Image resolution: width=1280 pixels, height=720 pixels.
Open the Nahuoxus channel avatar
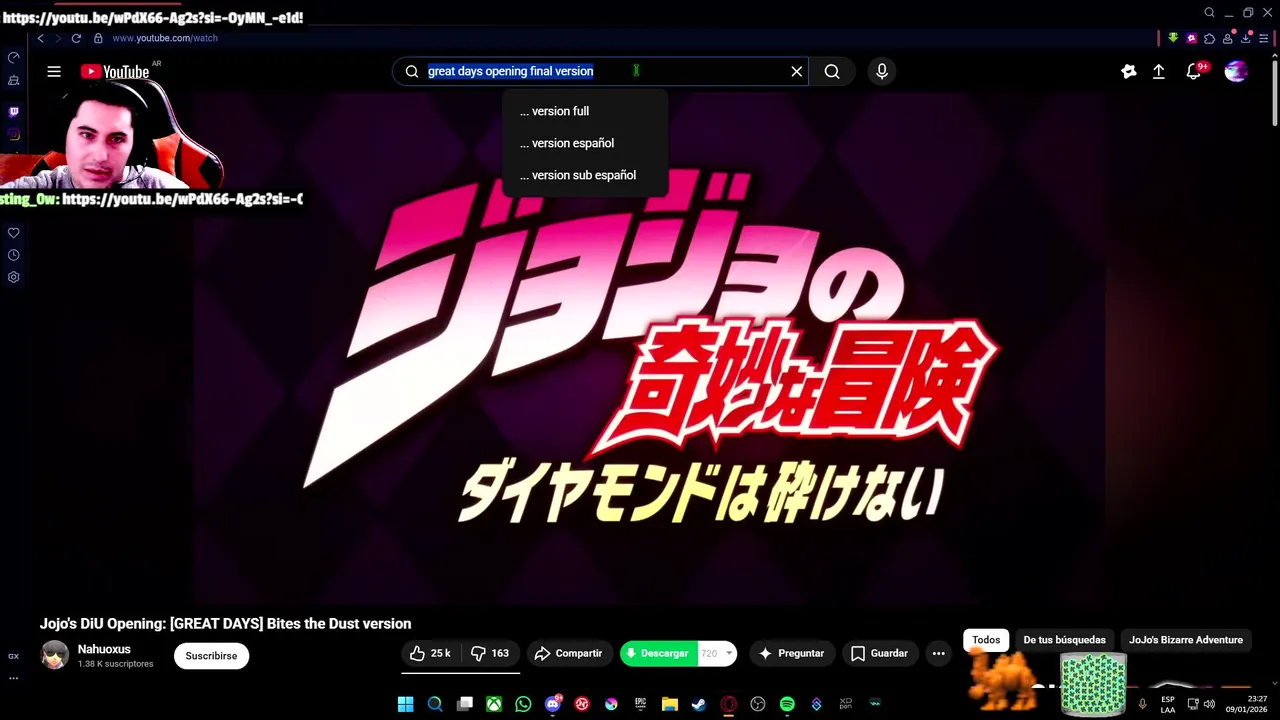[x=55, y=655]
